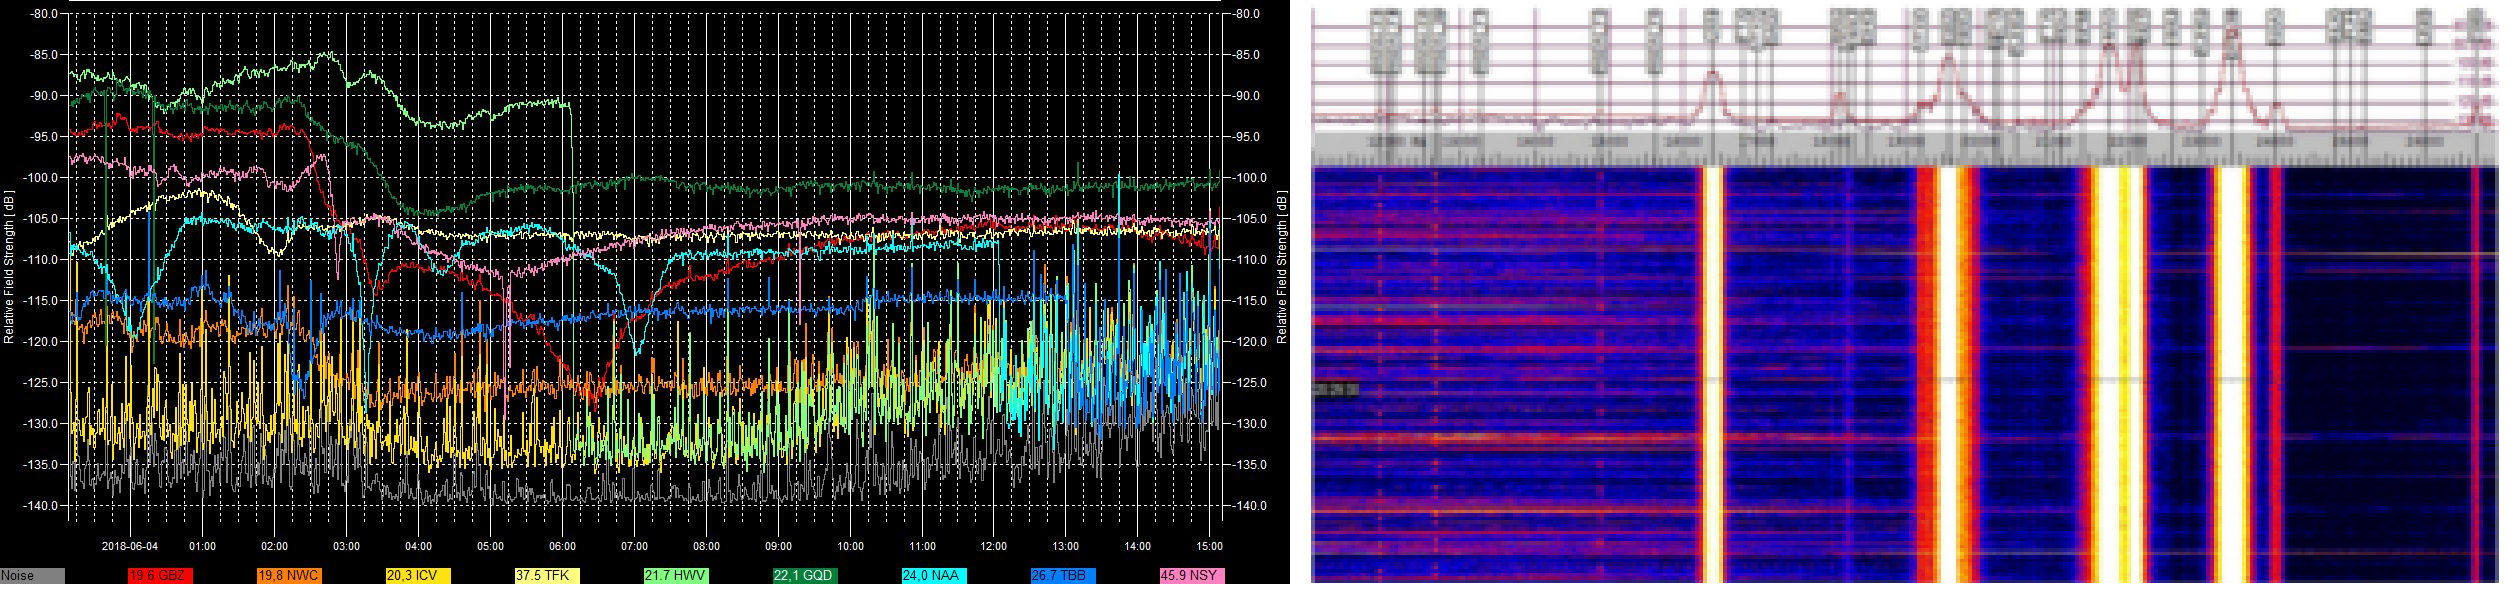Viewport: 2512px width, 594px height.
Task: Click the gray Noise legend swatch
Action: (x=32, y=576)
